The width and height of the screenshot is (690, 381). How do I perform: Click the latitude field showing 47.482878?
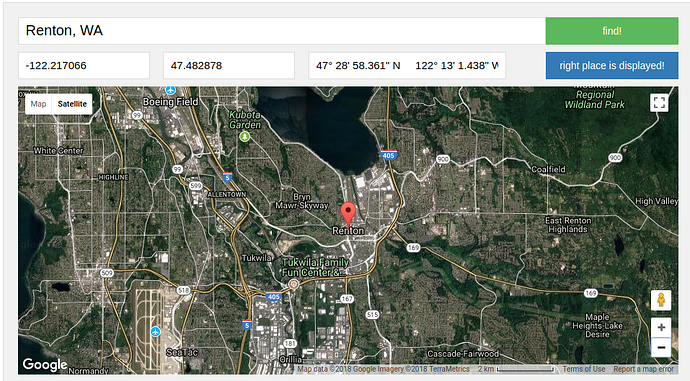pyautogui.click(x=229, y=66)
